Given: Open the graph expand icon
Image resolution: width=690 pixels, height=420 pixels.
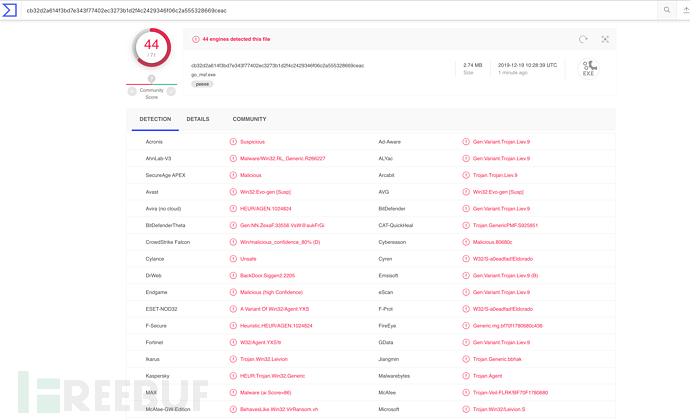Looking at the screenshot, I should tap(605, 39).
